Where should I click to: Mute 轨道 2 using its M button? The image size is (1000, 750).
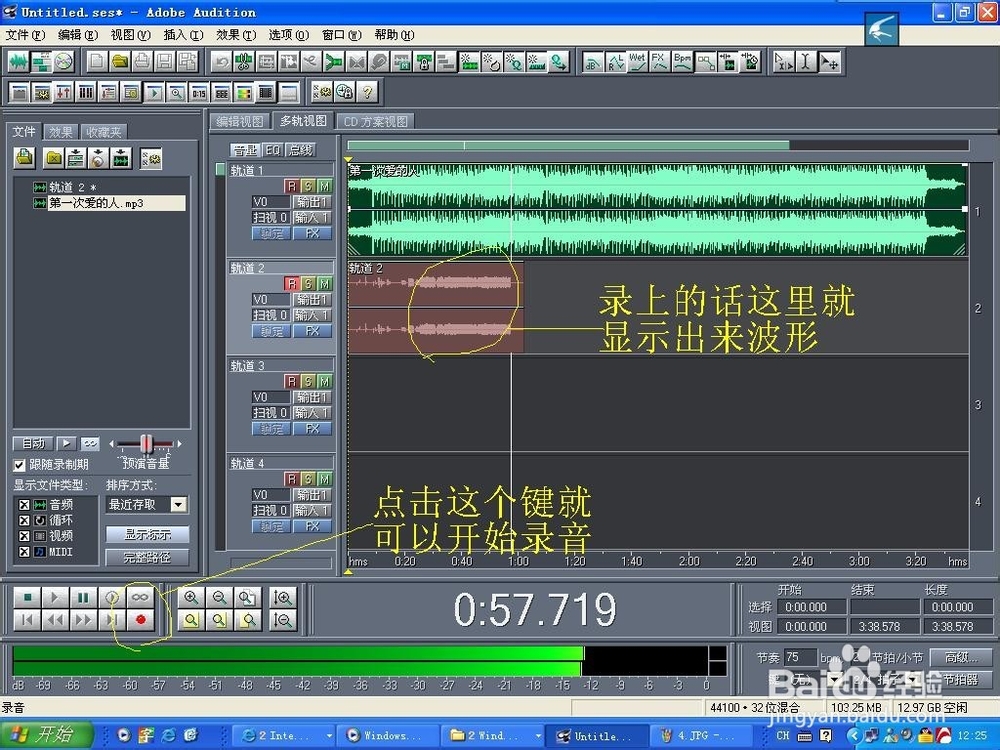point(325,282)
